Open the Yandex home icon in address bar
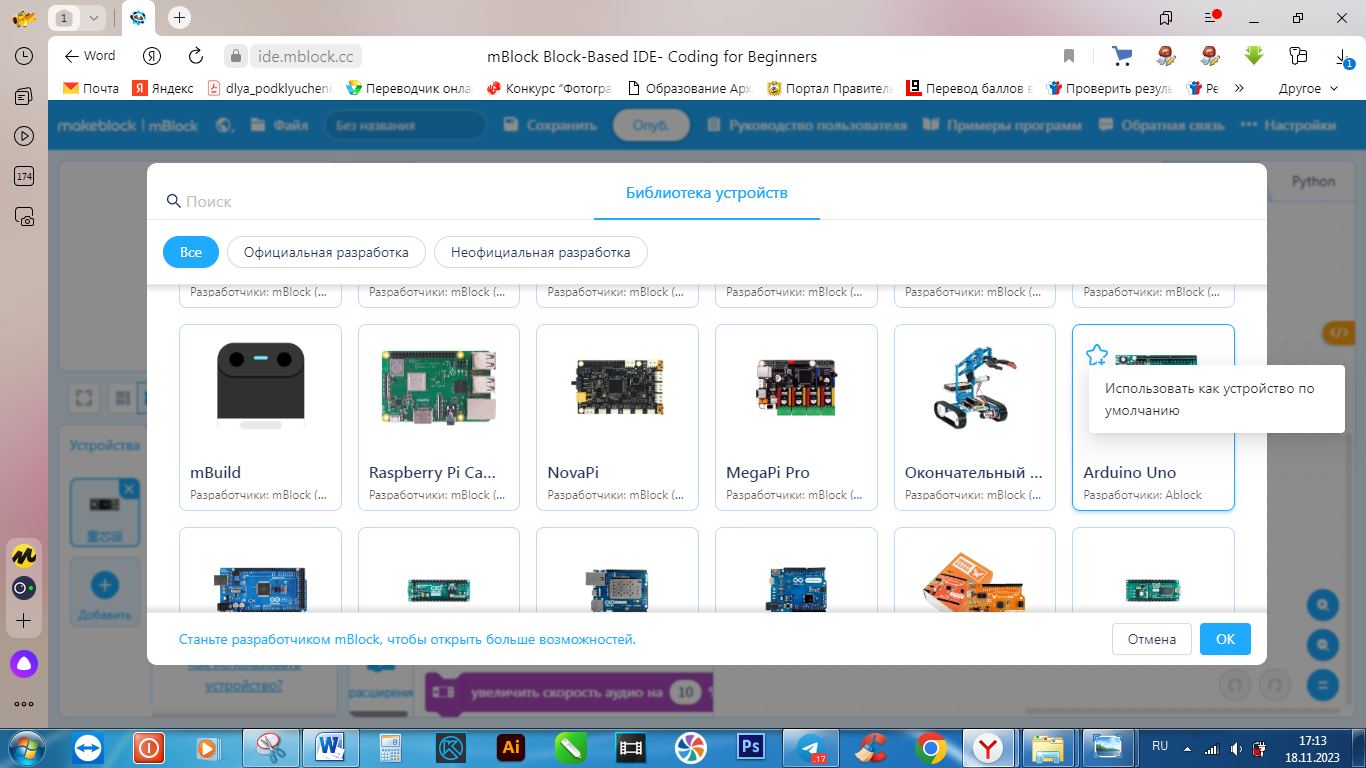Screen dimensions: 1366x768 click(x=152, y=56)
